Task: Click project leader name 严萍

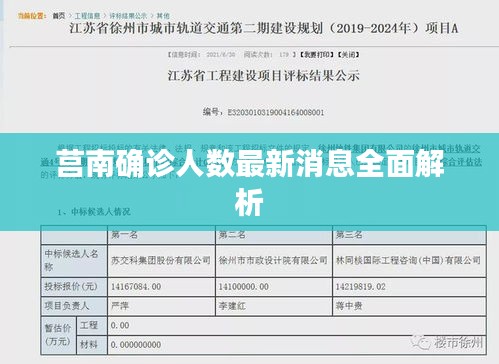Action: (120, 306)
